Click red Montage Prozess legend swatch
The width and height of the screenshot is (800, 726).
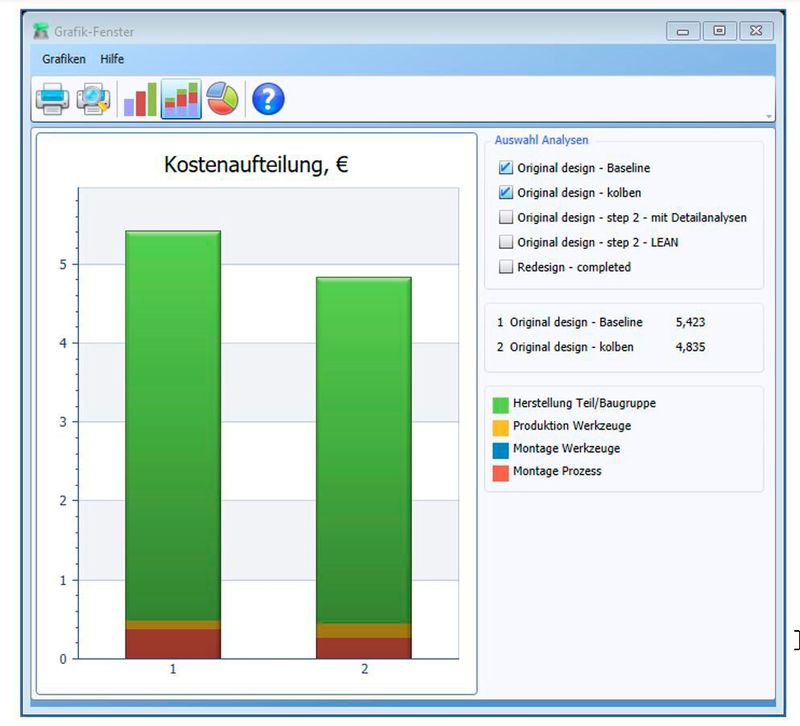pyautogui.click(x=501, y=473)
